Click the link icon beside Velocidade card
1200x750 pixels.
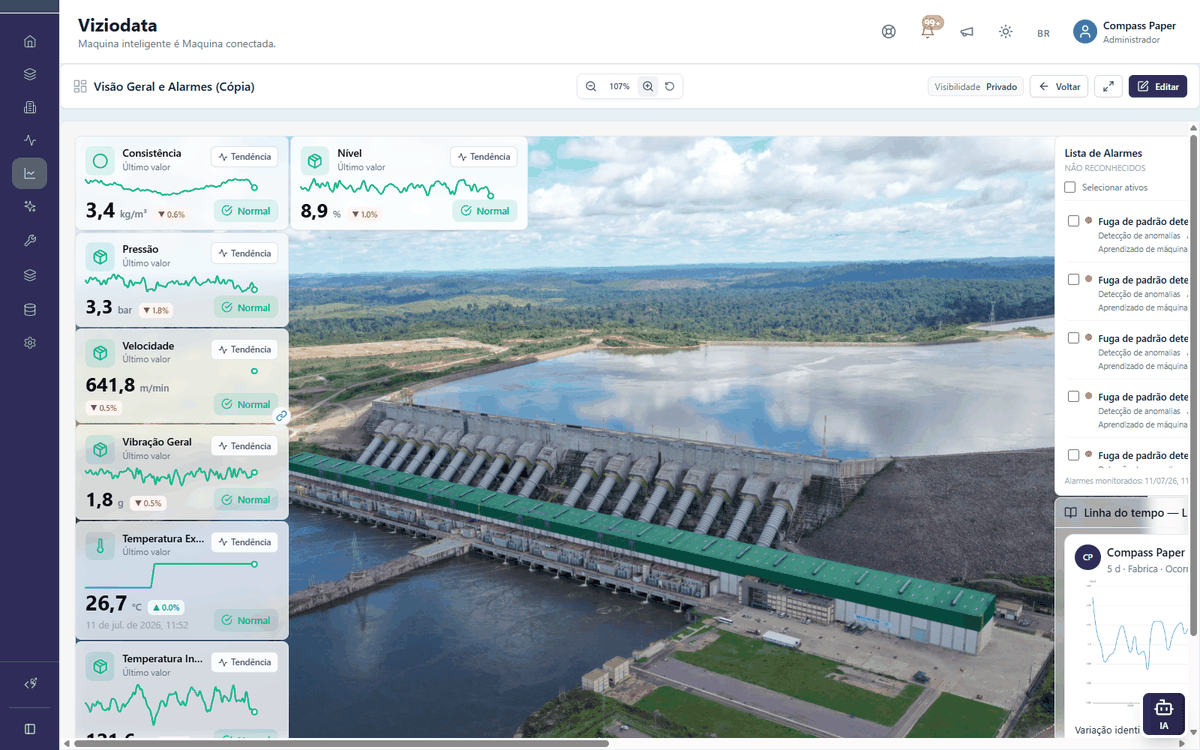tap(282, 415)
